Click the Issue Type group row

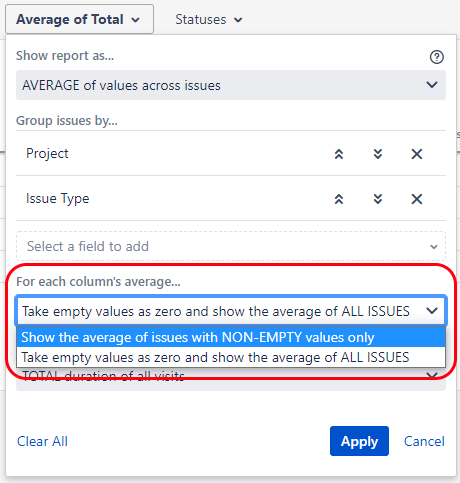[231, 198]
